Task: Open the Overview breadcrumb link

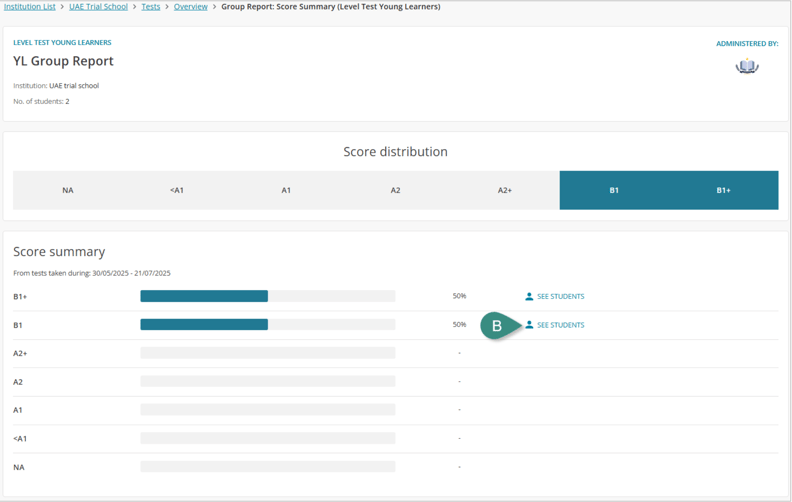Action: (x=191, y=7)
